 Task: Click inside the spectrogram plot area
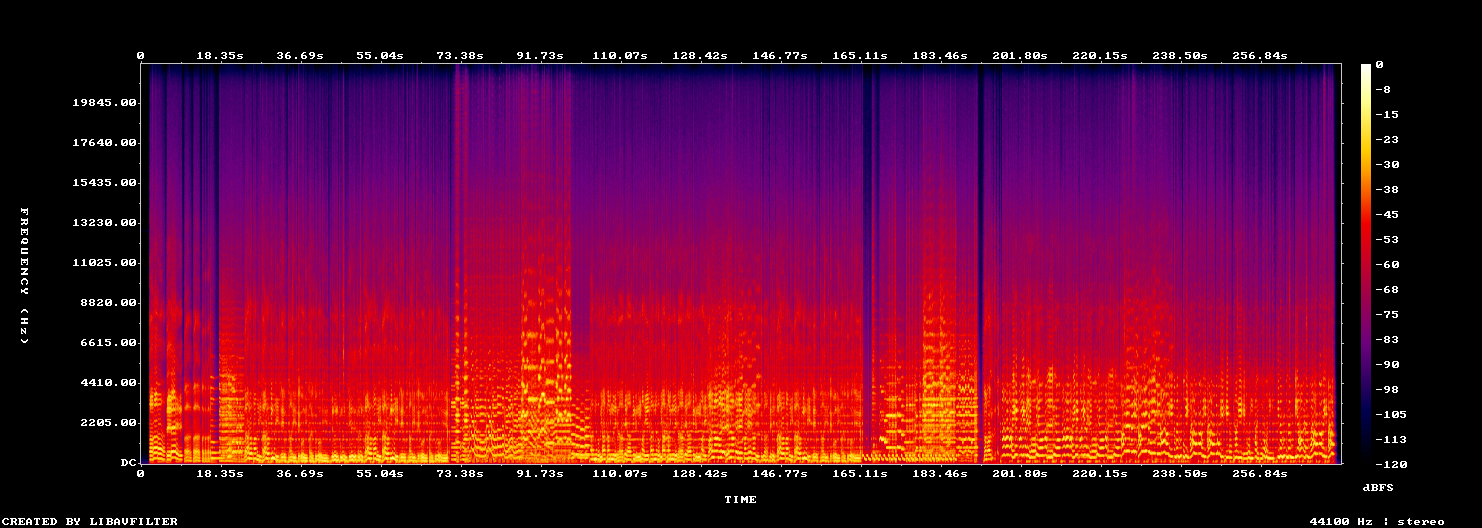tap(740, 264)
